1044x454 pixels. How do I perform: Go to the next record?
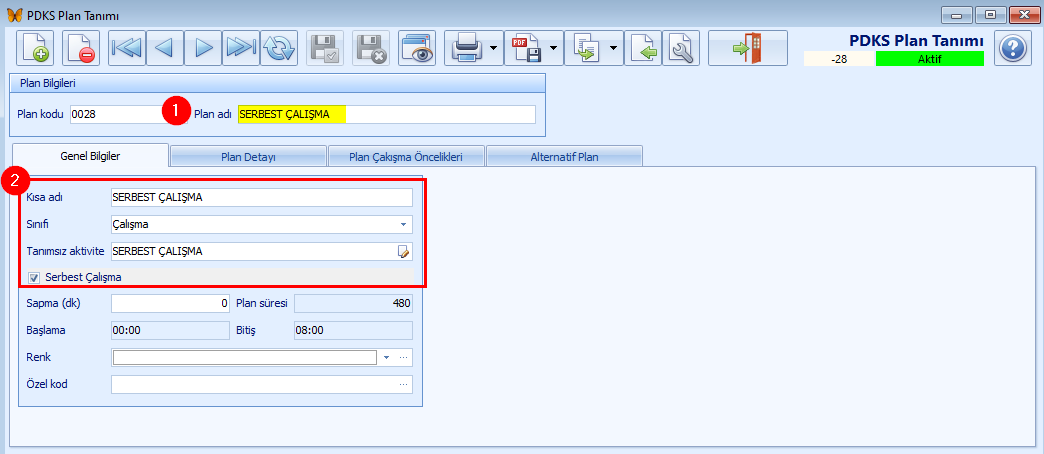203,48
